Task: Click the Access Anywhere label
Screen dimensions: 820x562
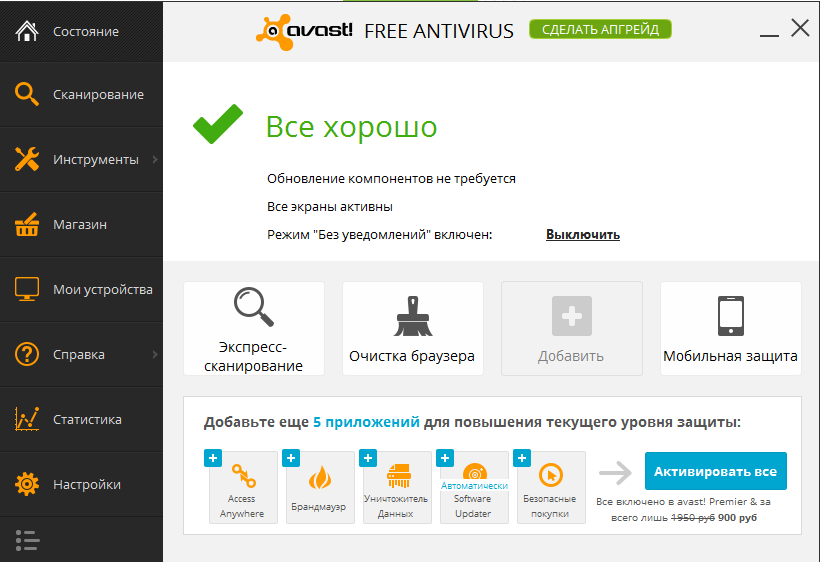Action: click(x=242, y=506)
